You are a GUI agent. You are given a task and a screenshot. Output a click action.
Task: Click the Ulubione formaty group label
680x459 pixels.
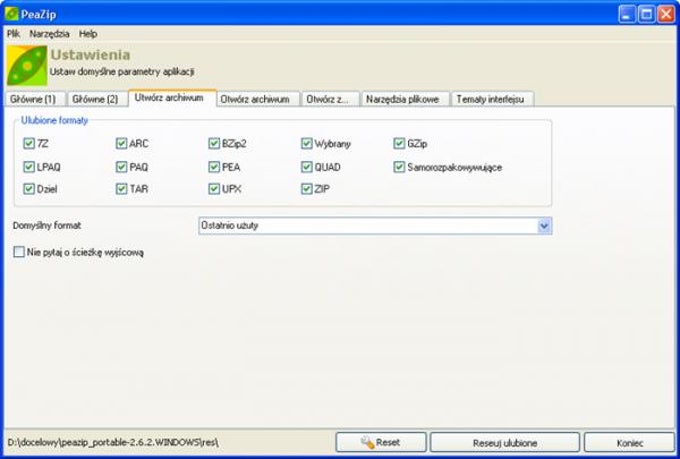coord(55,121)
